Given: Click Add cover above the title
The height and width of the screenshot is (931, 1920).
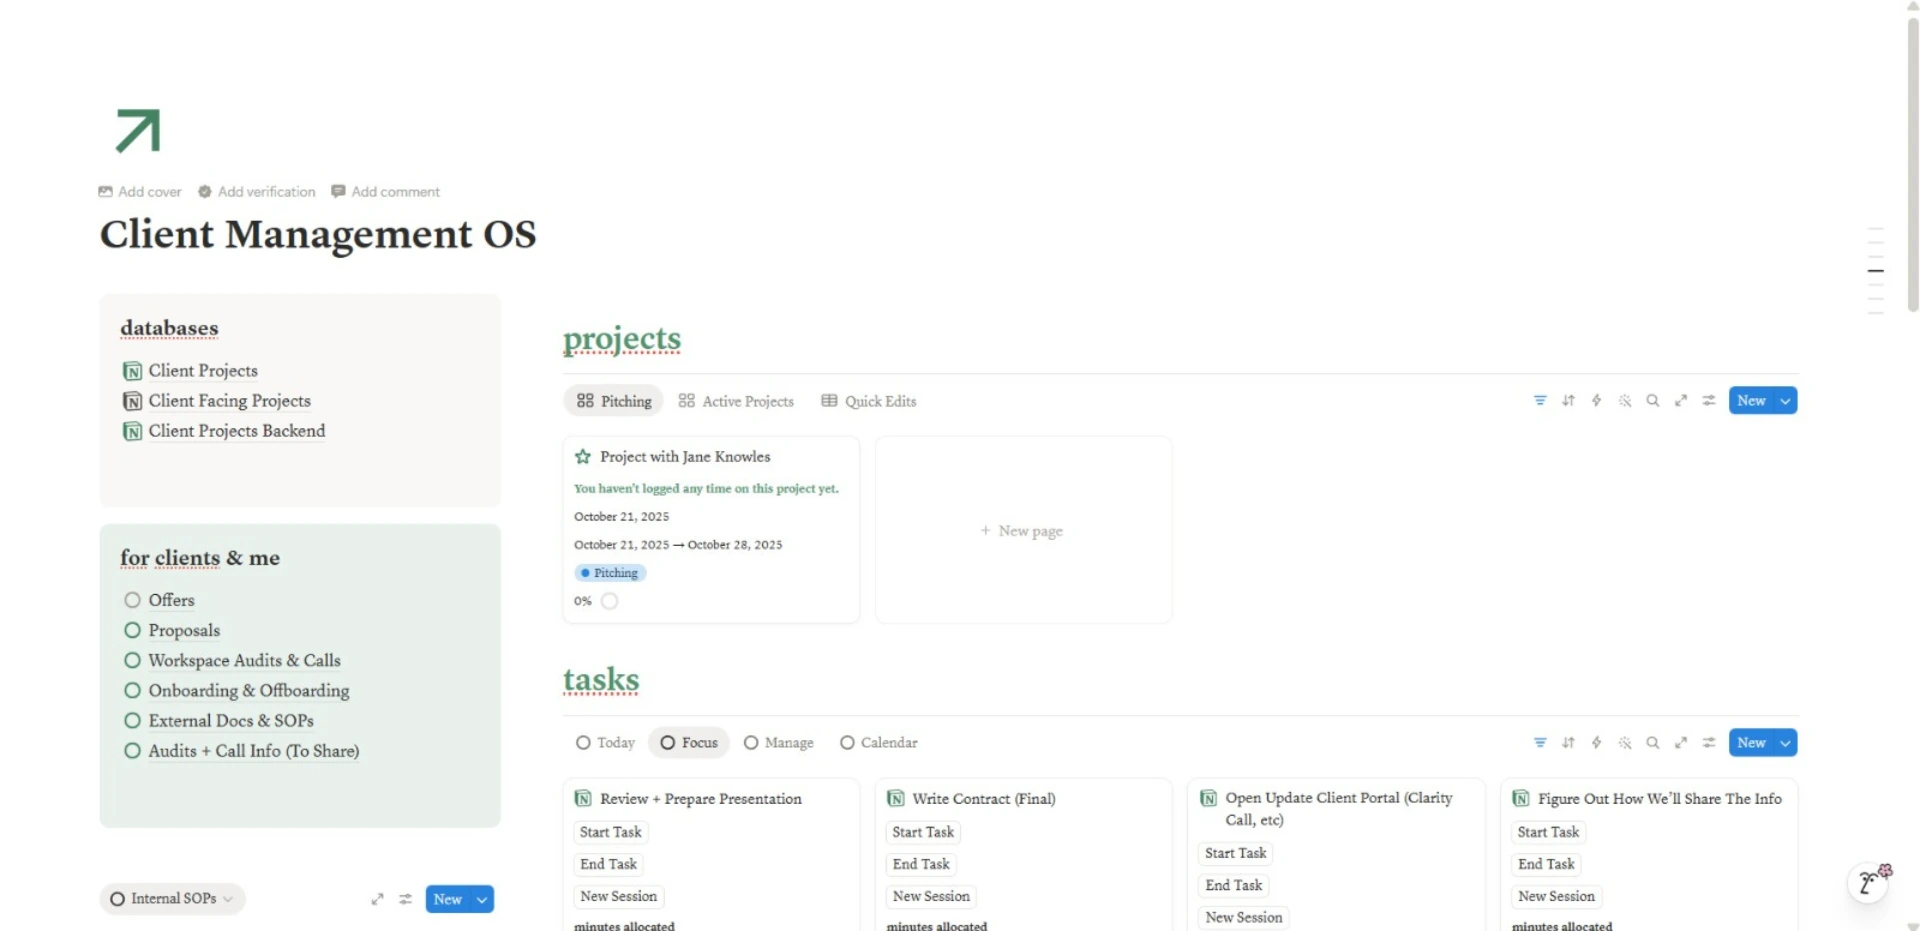Looking at the screenshot, I should point(140,192).
